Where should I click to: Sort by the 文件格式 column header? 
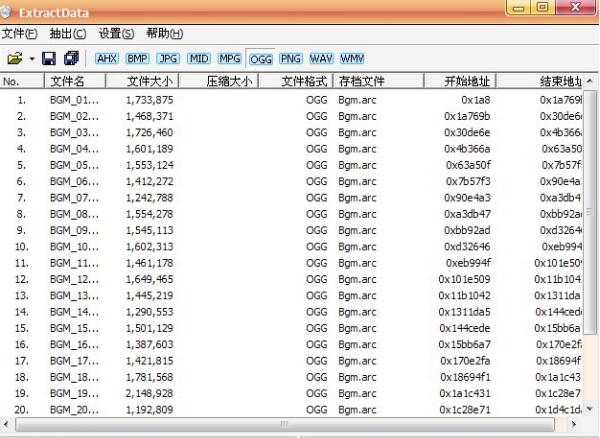point(296,81)
